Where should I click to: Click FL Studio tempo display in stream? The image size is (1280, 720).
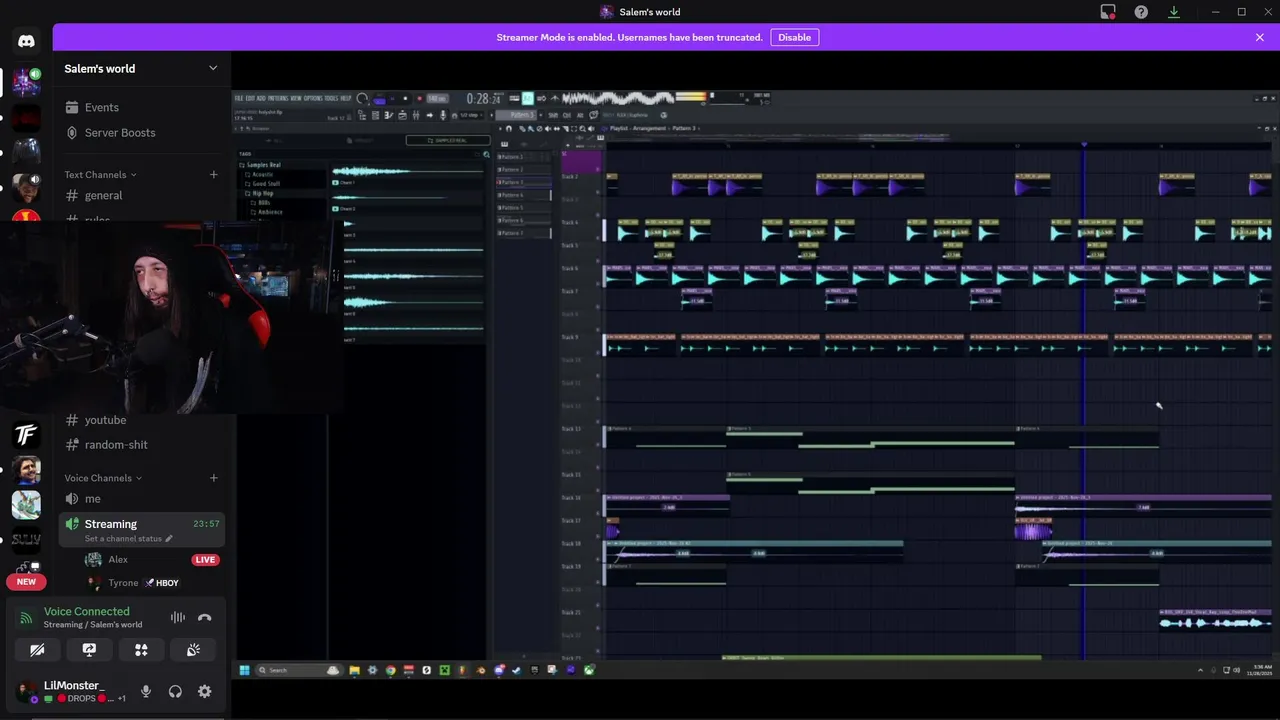437,98
